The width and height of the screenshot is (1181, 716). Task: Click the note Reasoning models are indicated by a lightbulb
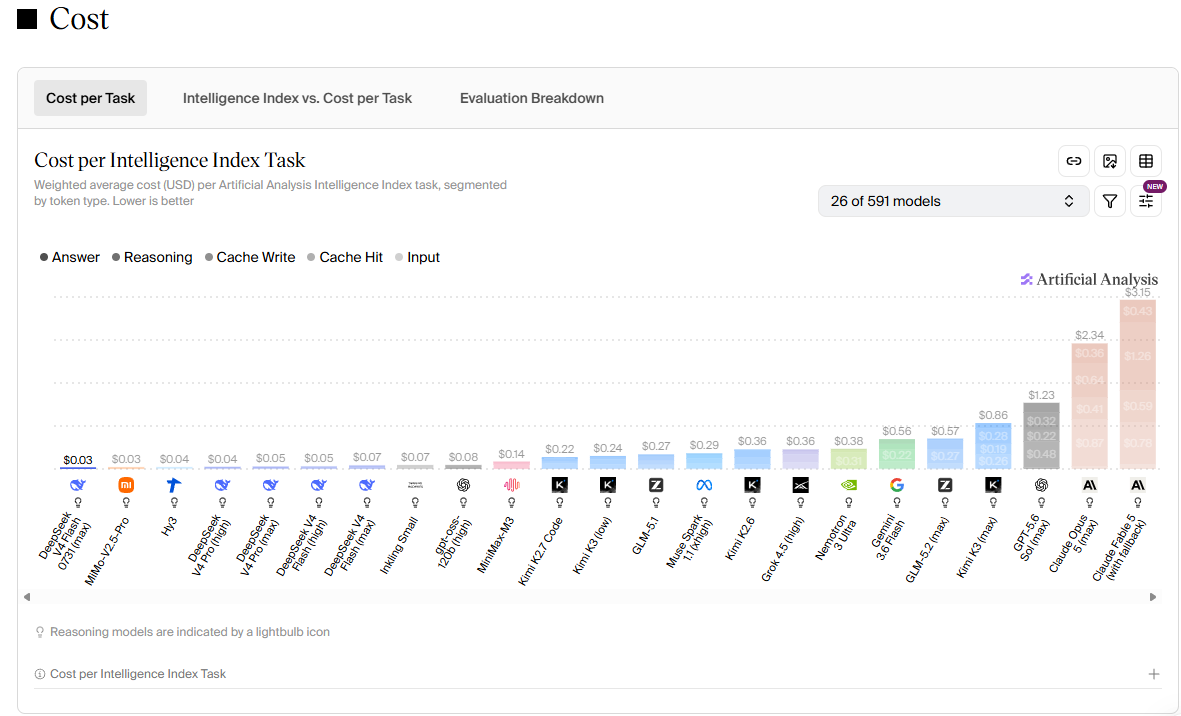pyautogui.click(x=190, y=632)
